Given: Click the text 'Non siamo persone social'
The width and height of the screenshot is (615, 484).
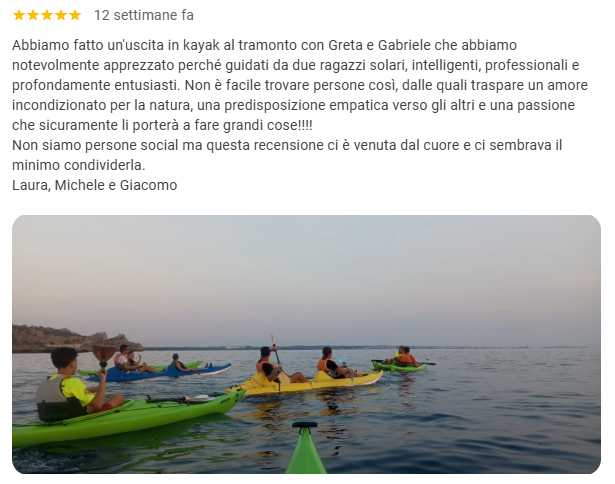Looking at the screenshot, I should pyautogui.click(x=95, y=145).
